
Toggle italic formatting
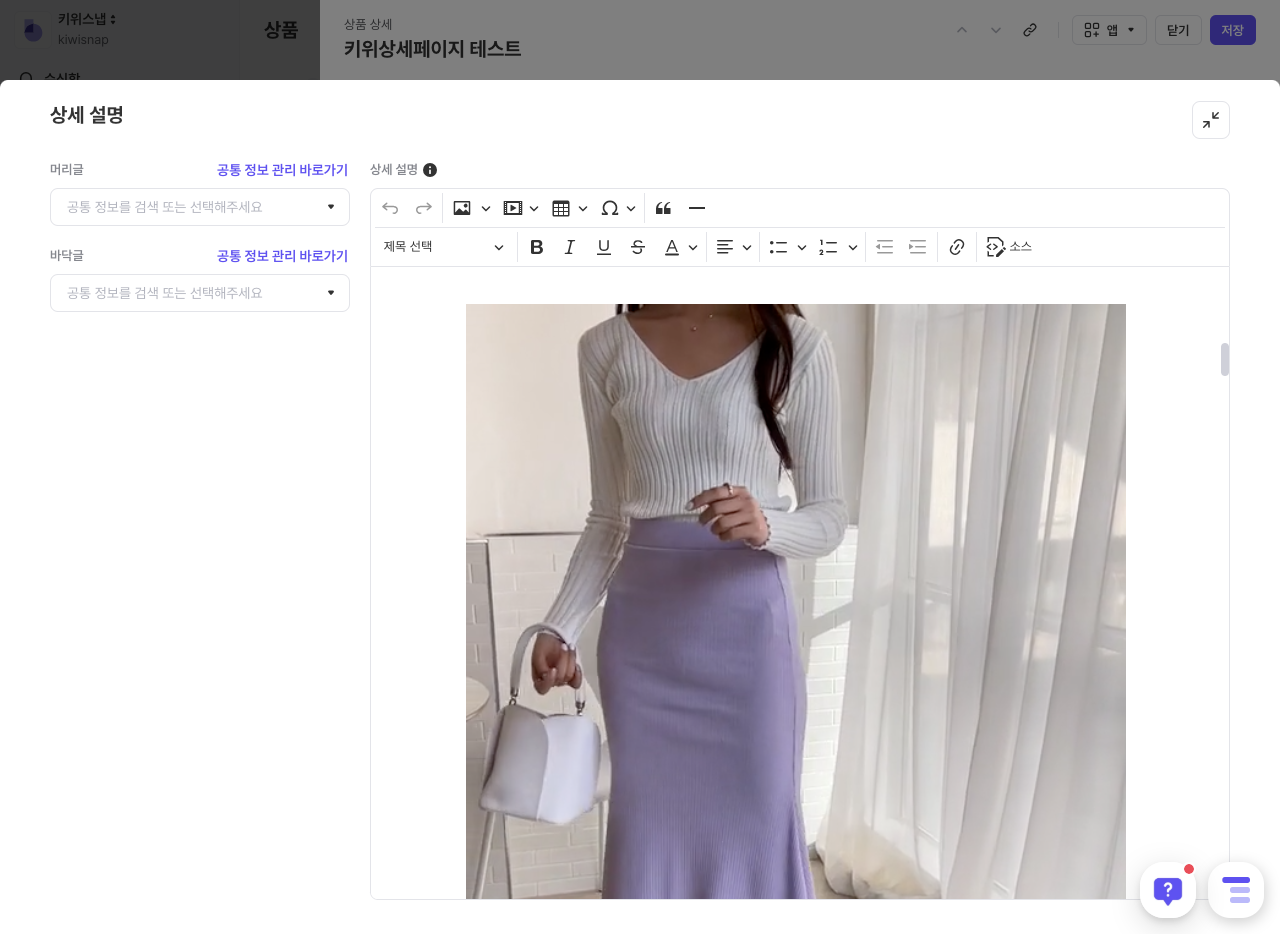pos(570,247)
